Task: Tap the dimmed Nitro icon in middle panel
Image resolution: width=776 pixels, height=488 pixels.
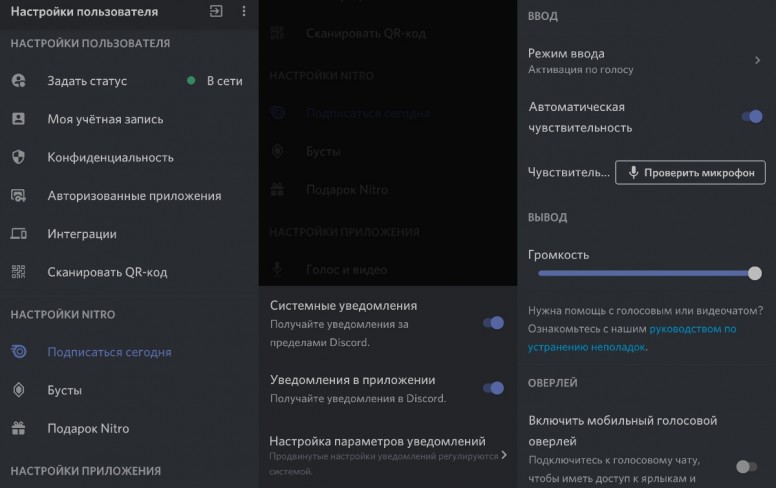Action: pyautogui.click(x=277, y=113)
